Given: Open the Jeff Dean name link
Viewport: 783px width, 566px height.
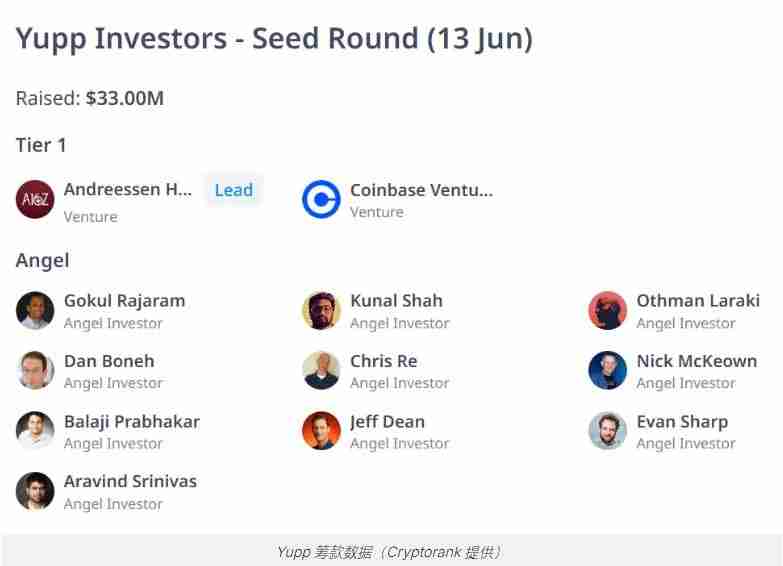Looking at the screenshot, I should [387, 421].
